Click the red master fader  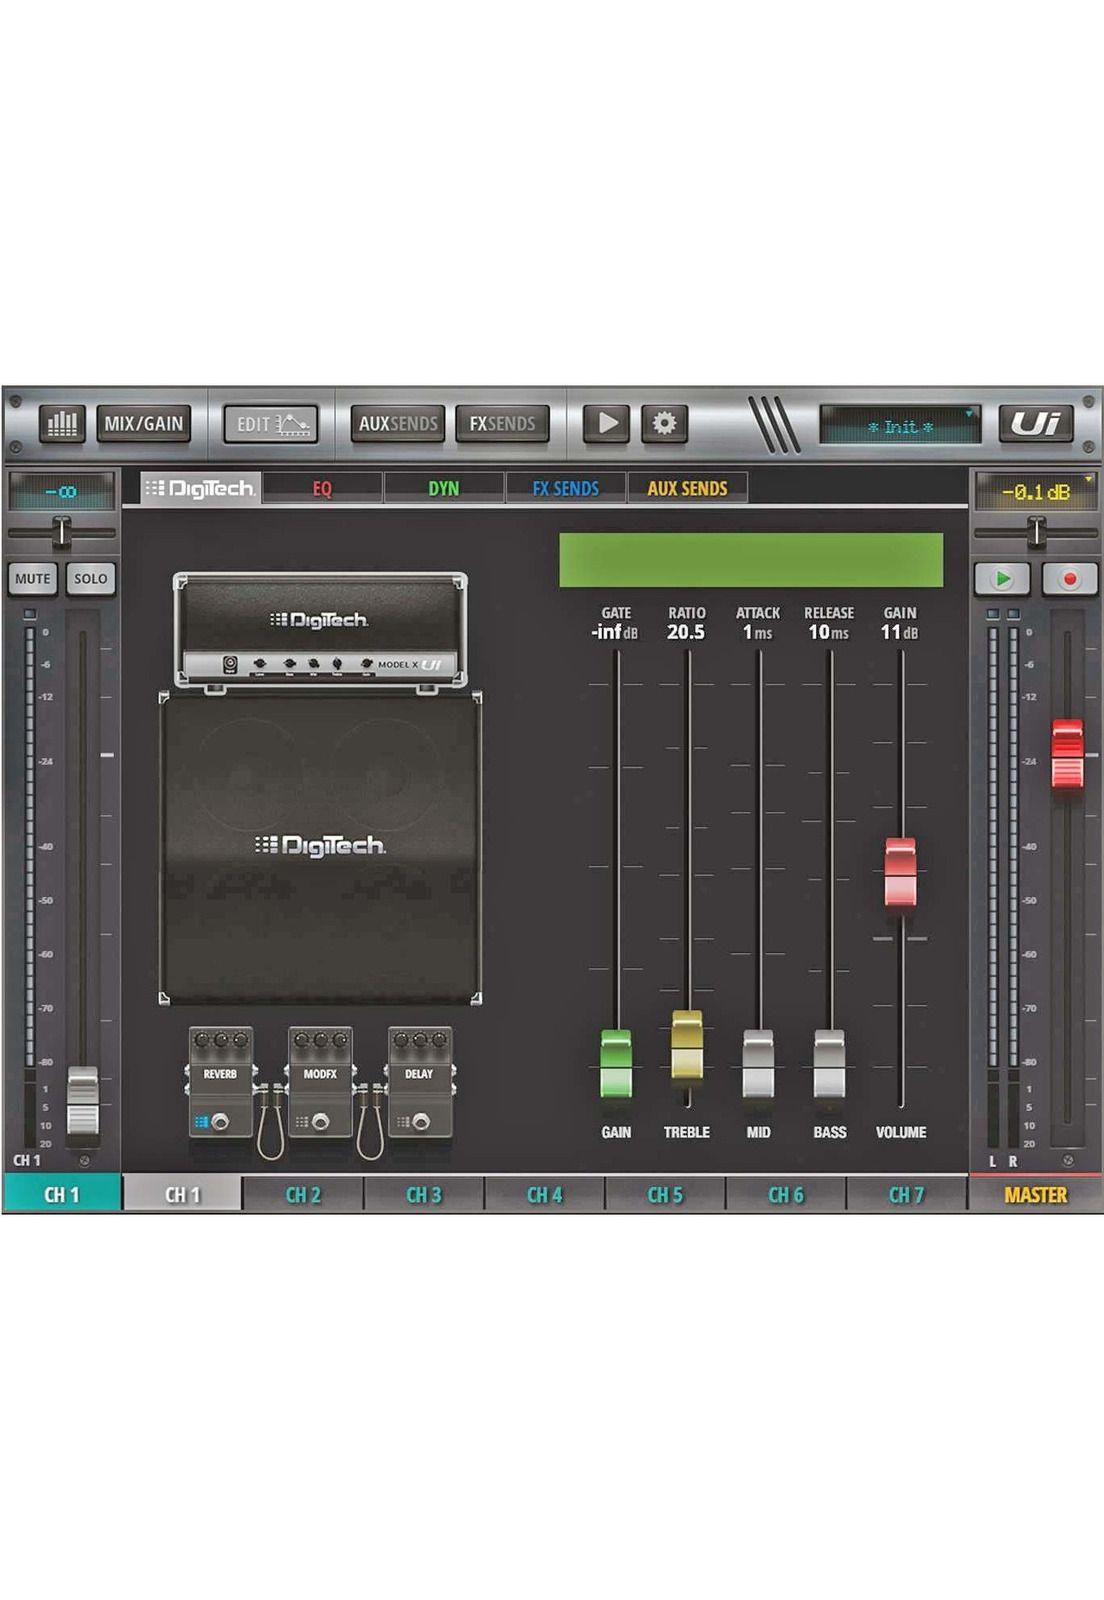click(1067, 753)
